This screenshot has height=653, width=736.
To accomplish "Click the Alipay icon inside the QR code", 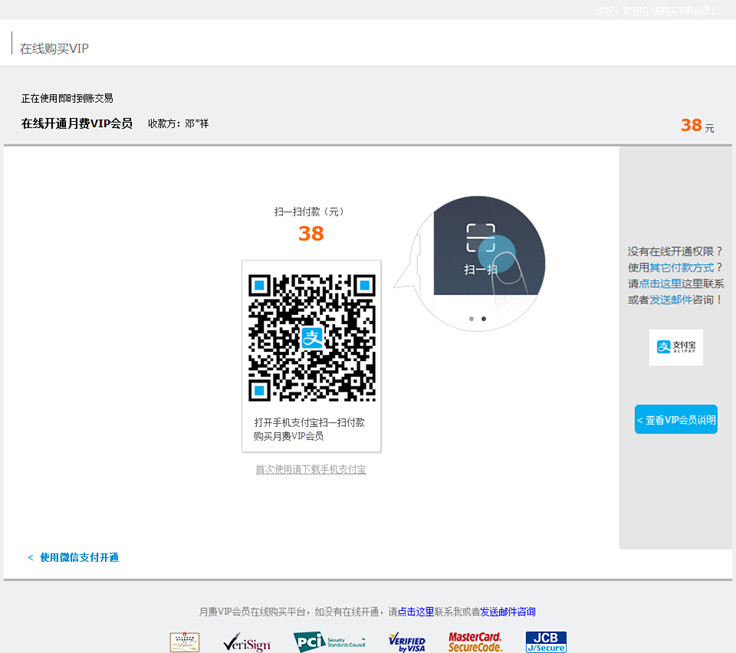I will pos(312,337).
